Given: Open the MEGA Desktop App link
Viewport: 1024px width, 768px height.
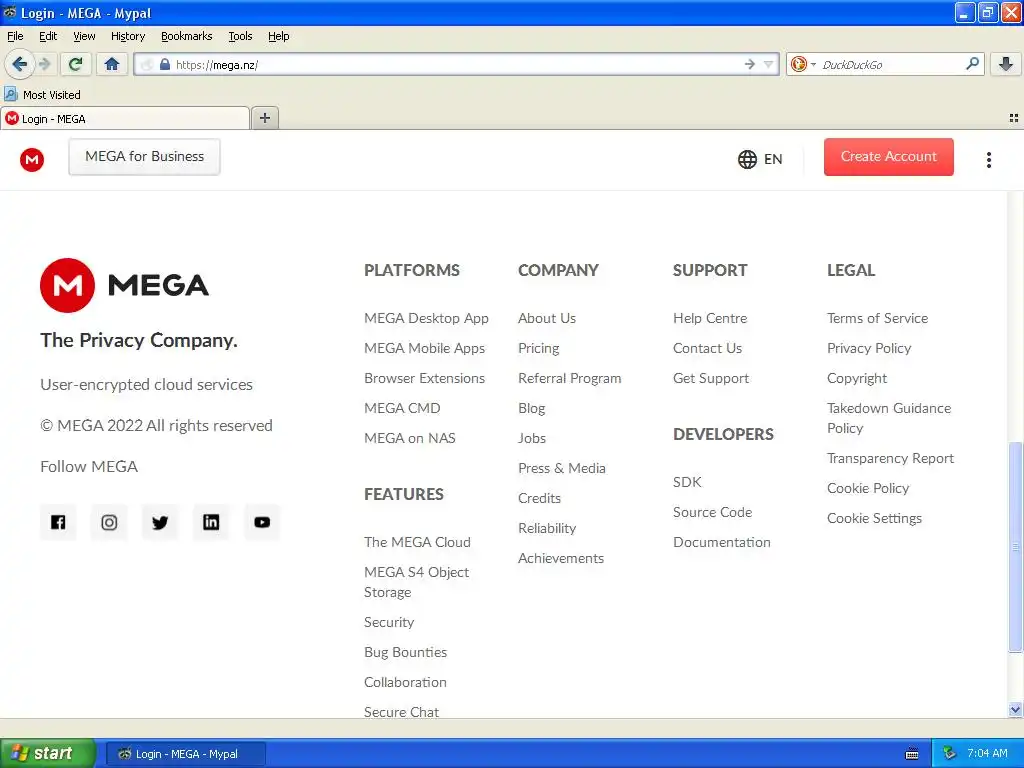Looking at the screenshot, I should (x=426, y=318).
